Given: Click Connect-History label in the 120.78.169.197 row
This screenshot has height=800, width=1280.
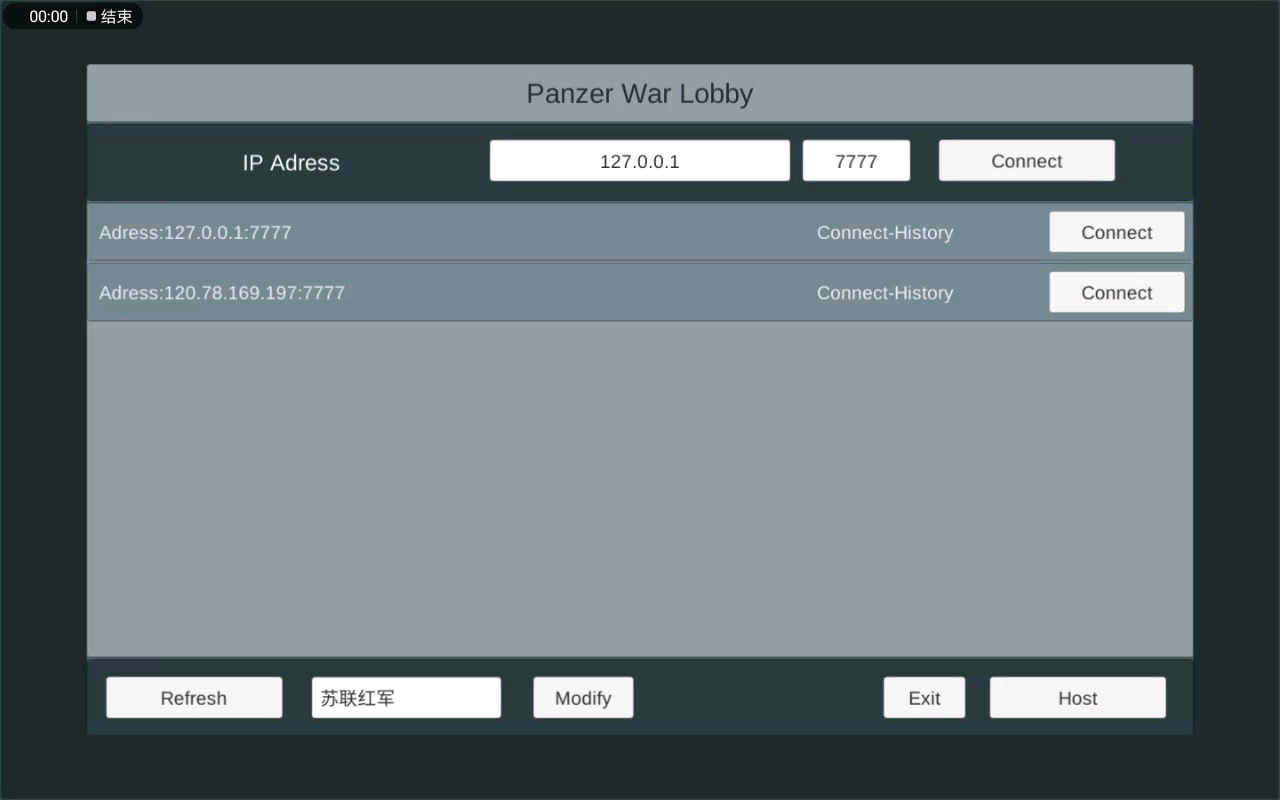Looking at the screenshot, I should click(x=885, y=292).
